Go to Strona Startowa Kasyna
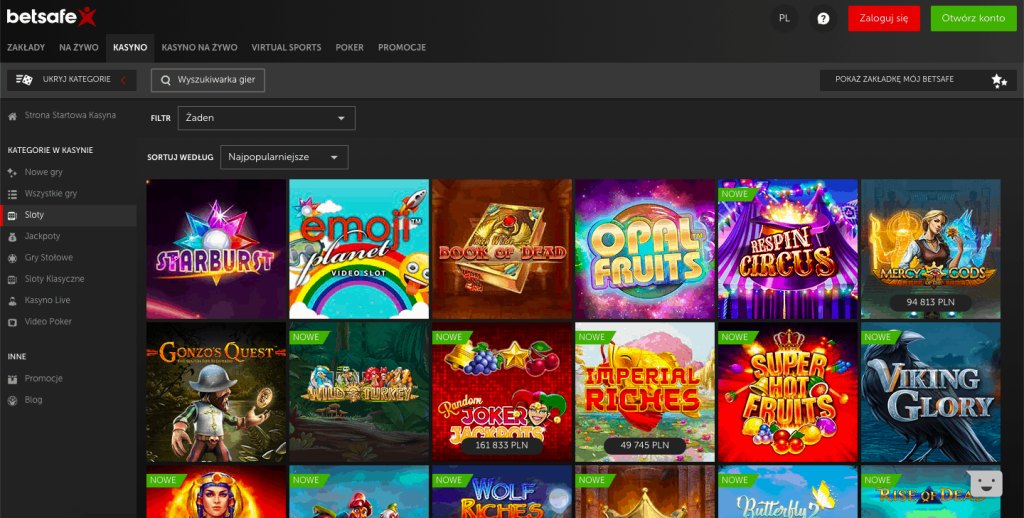 coord(70,116)
